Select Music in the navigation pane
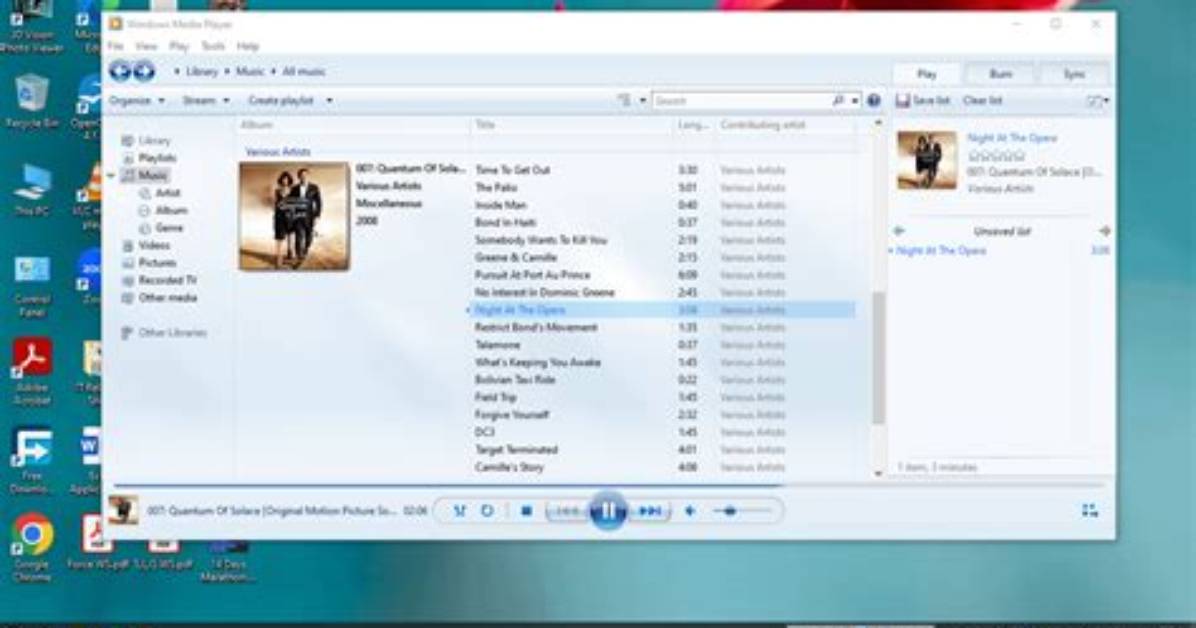The image size is (1196, 628). point(153,176)
